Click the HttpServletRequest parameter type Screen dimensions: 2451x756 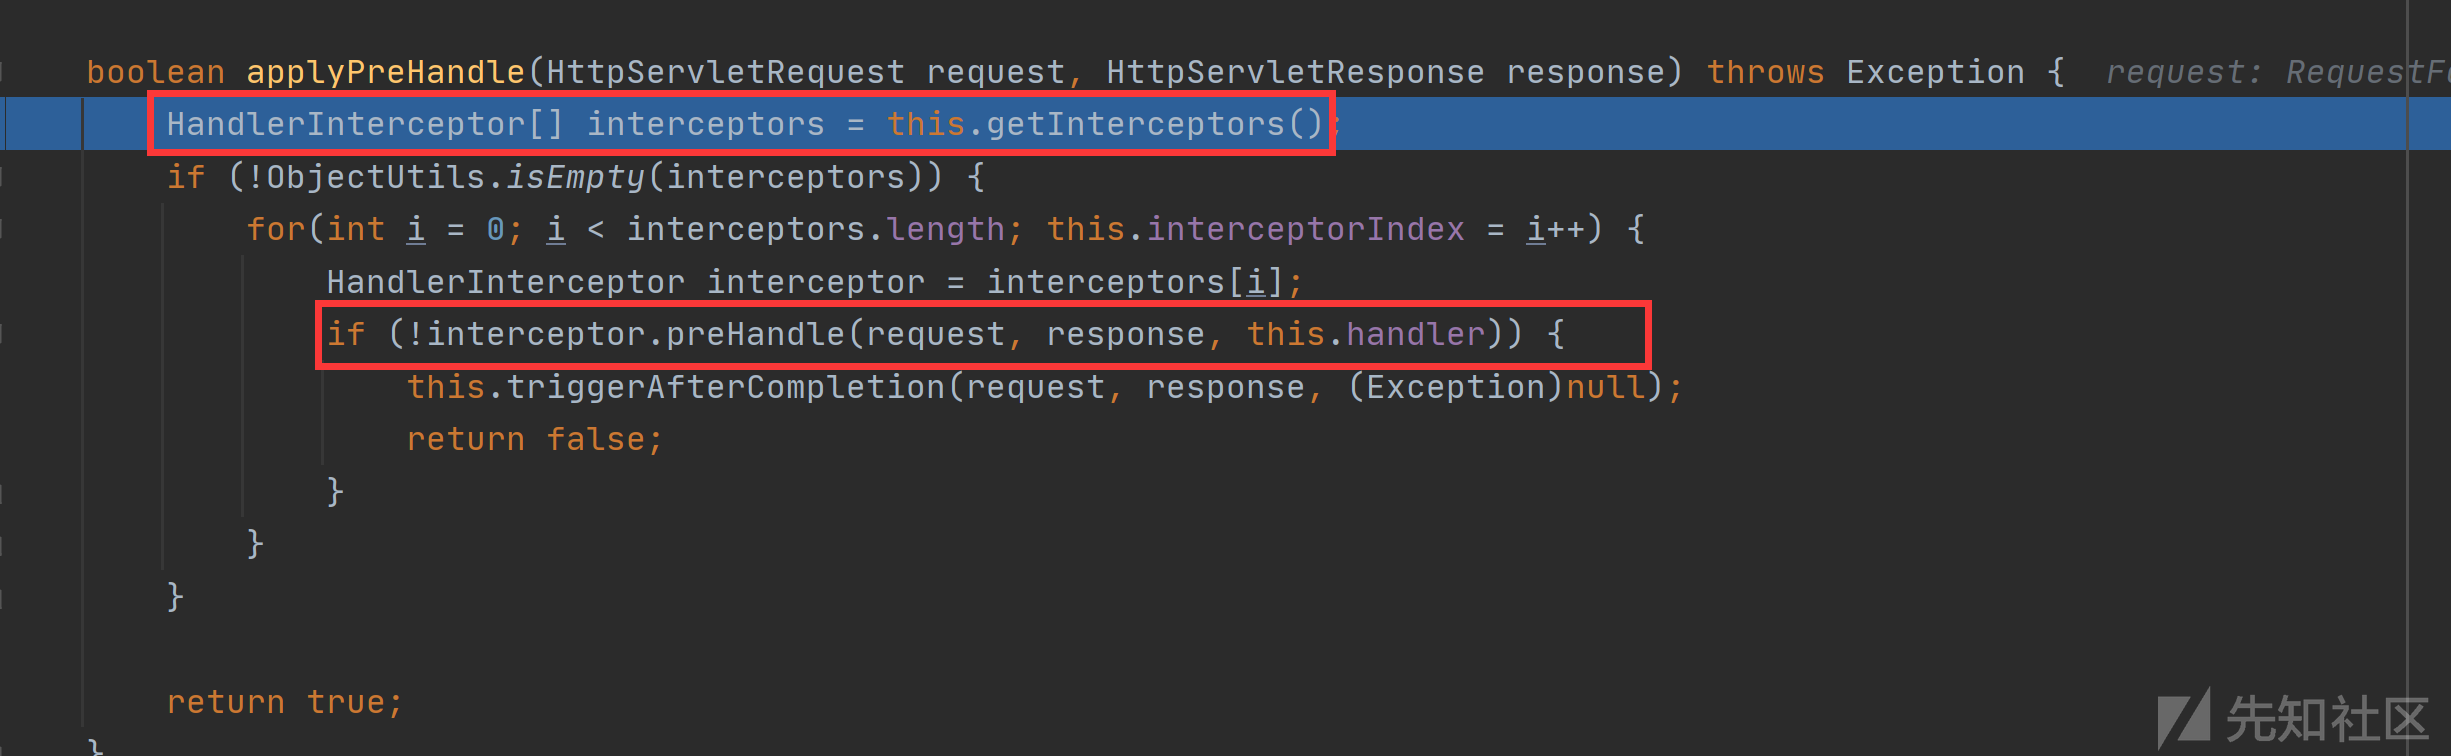[725, 72]
